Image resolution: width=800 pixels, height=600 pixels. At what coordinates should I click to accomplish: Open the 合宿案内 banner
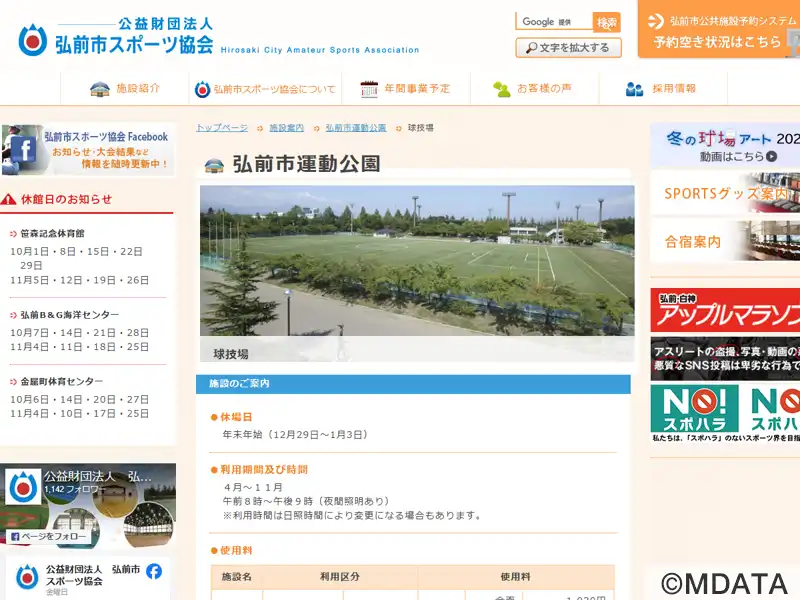click(x=725, y=242)
